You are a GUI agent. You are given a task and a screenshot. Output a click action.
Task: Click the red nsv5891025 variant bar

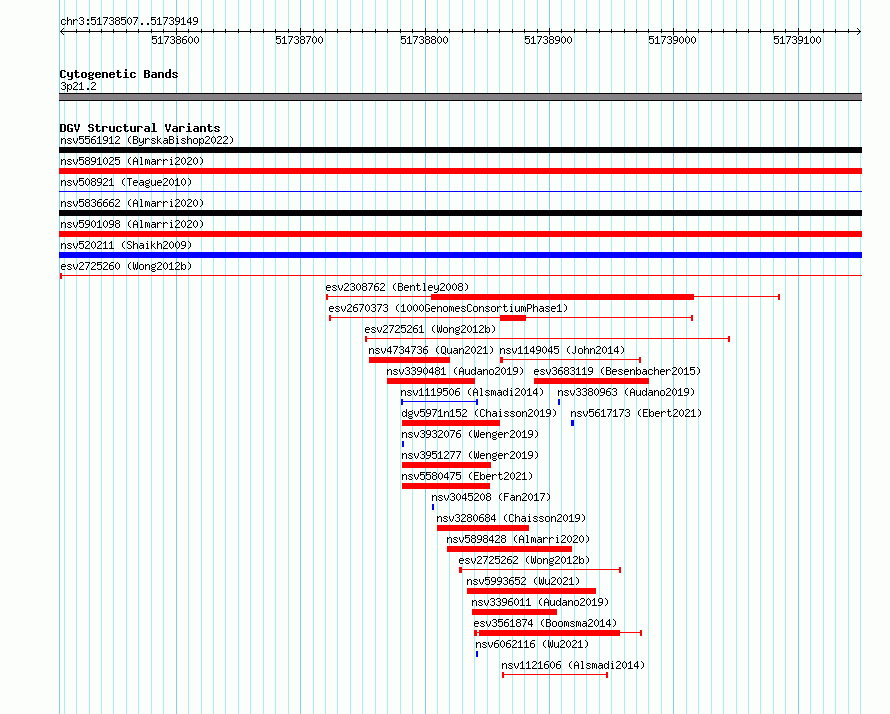pyautogui.click(x=460, y=171)
